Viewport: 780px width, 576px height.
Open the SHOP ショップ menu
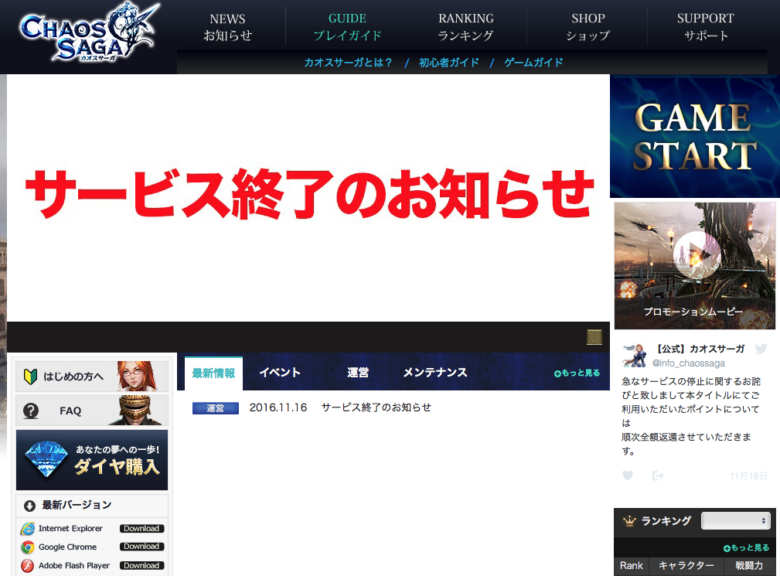[587, 27]
